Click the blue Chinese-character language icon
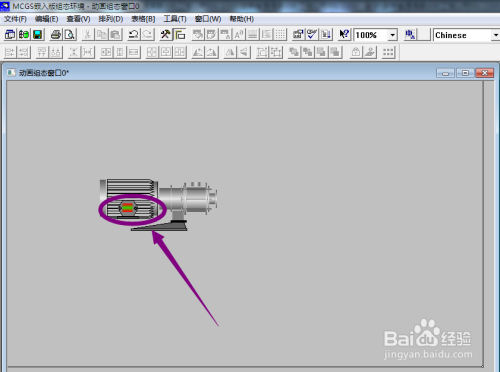The height and width of the screenshot is (372, 500). 410,34
